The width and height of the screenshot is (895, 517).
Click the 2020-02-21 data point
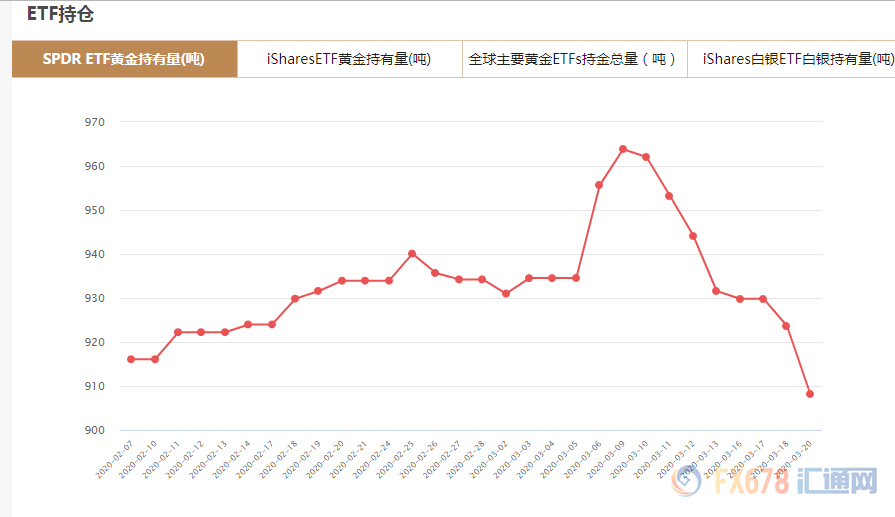tap(365, 281)
